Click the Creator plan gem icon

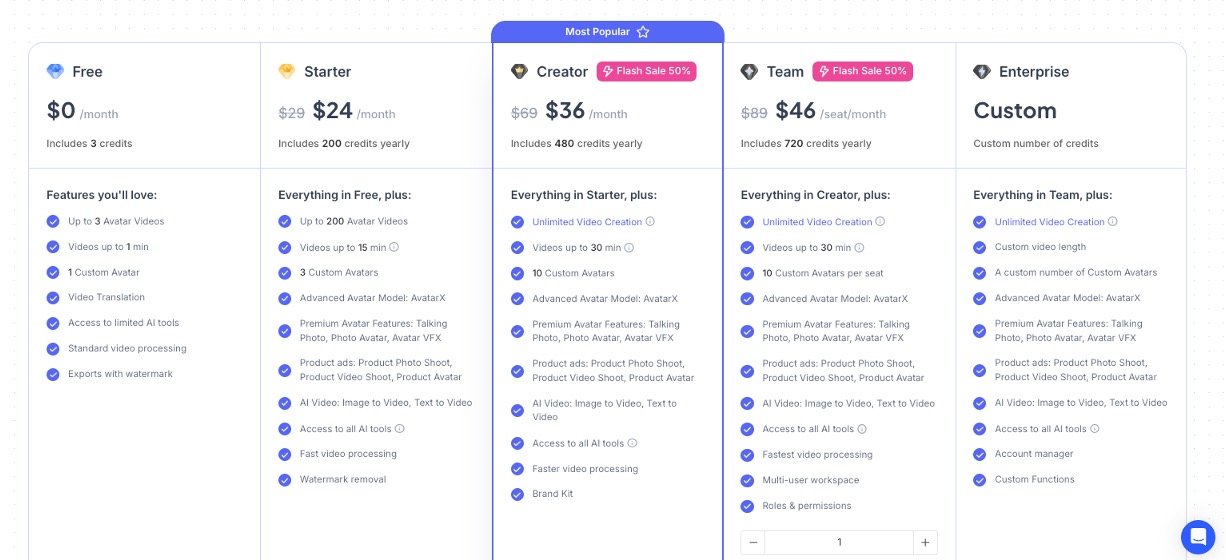pos(519,72)
